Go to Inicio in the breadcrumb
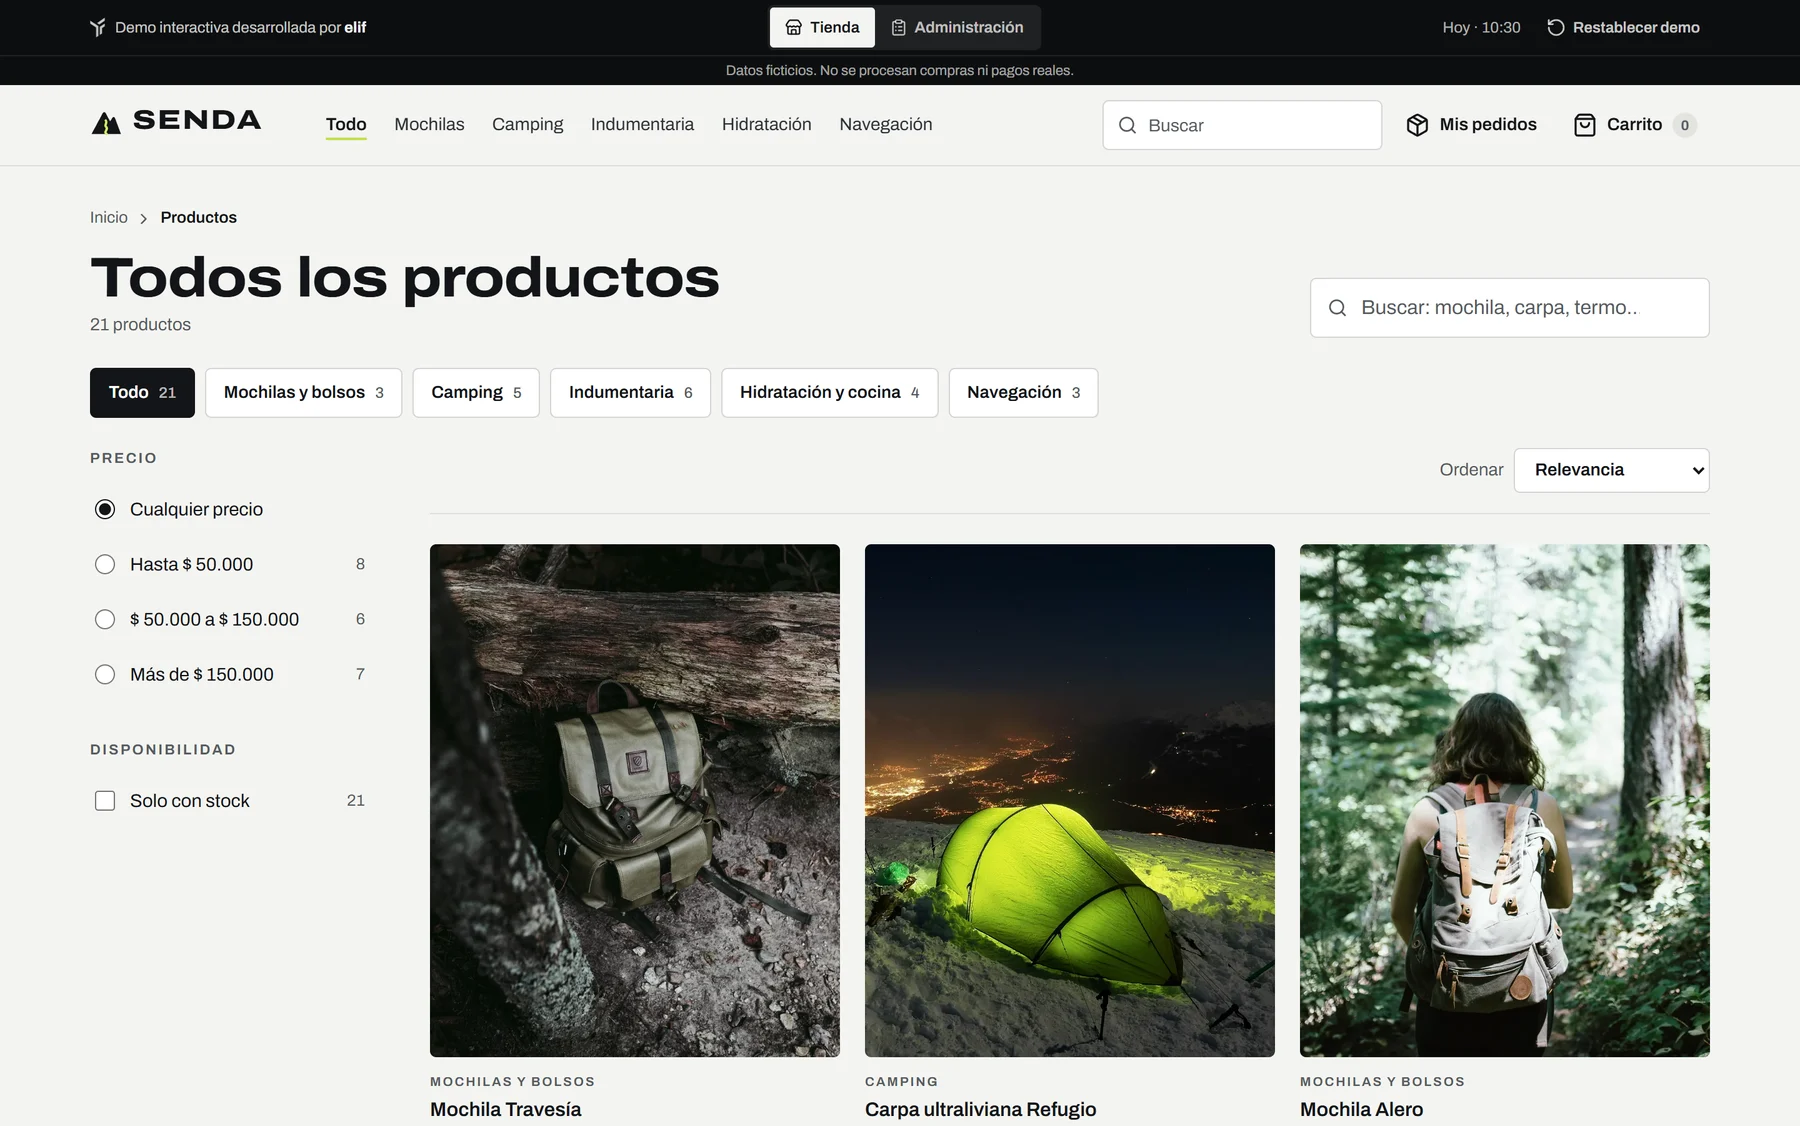1800x1126 pixels. click(109, 218)
